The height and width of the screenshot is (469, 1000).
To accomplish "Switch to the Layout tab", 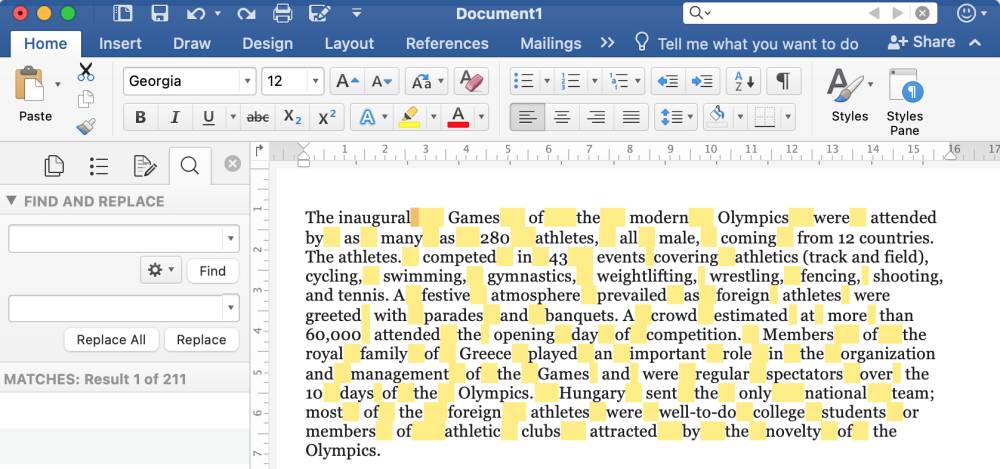I will [x=349, y=43].
